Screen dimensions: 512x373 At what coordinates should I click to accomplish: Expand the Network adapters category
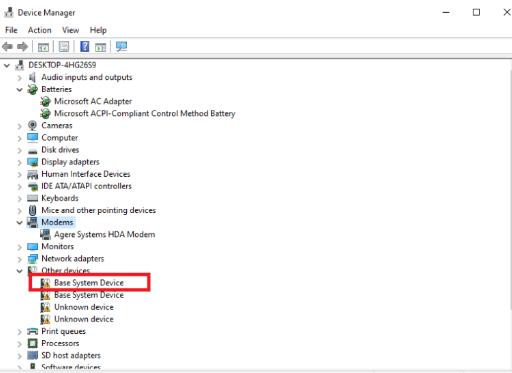point(19,259)
